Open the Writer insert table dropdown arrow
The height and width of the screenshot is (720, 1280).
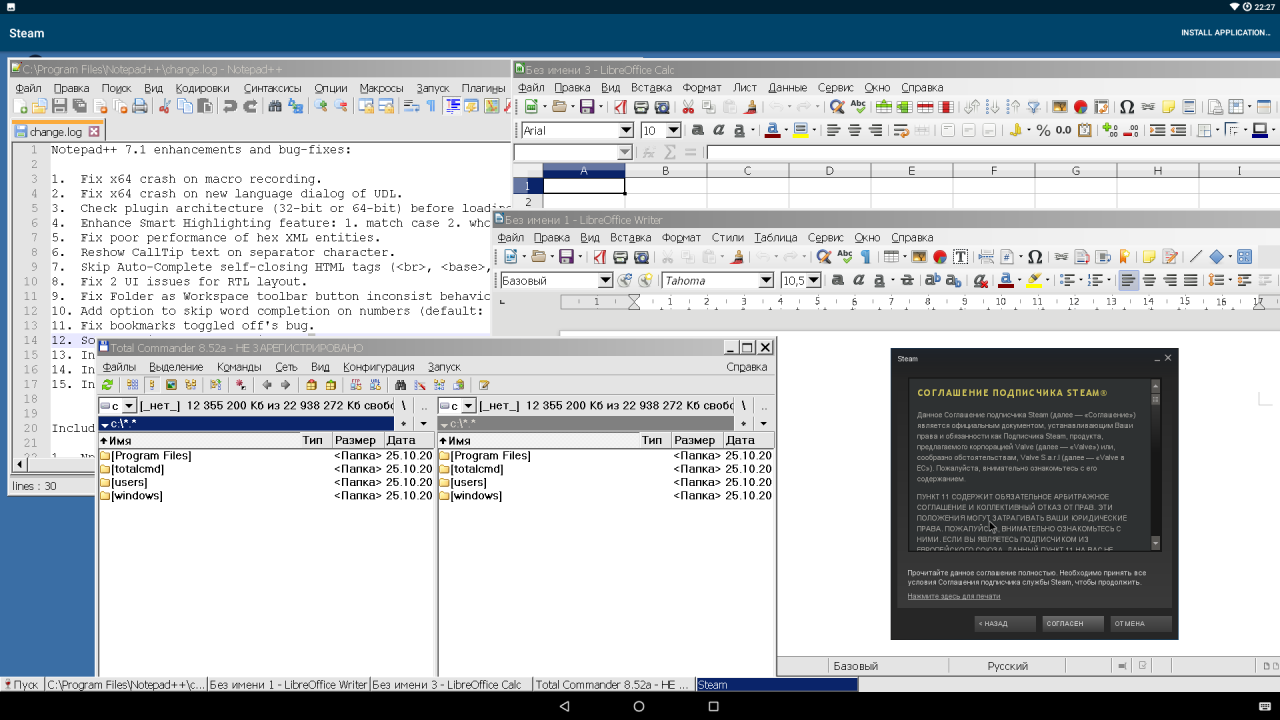click(x=905, y=257)
